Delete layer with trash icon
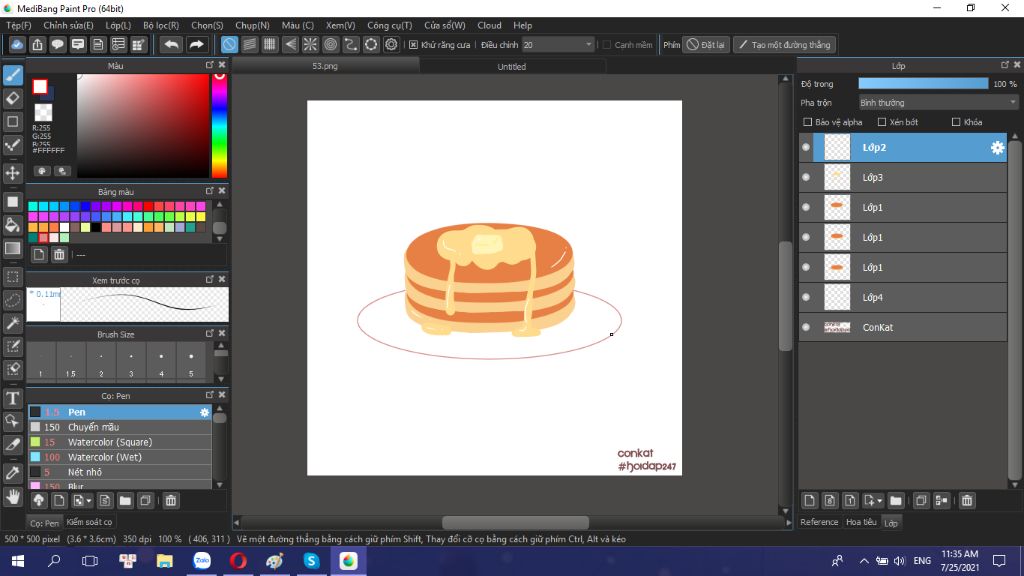Viewport: 1024px width, 576px height. click(x=967, y=501)
